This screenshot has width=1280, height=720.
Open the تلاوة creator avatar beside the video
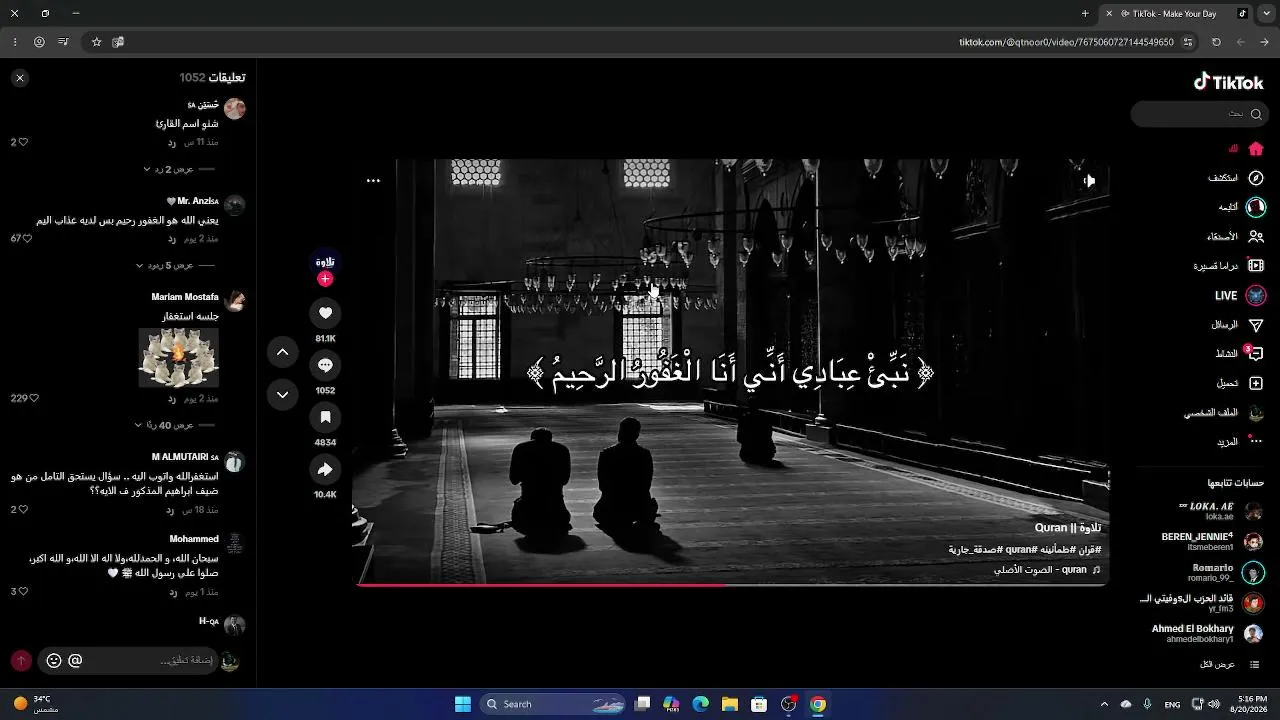tap(325, 262)
